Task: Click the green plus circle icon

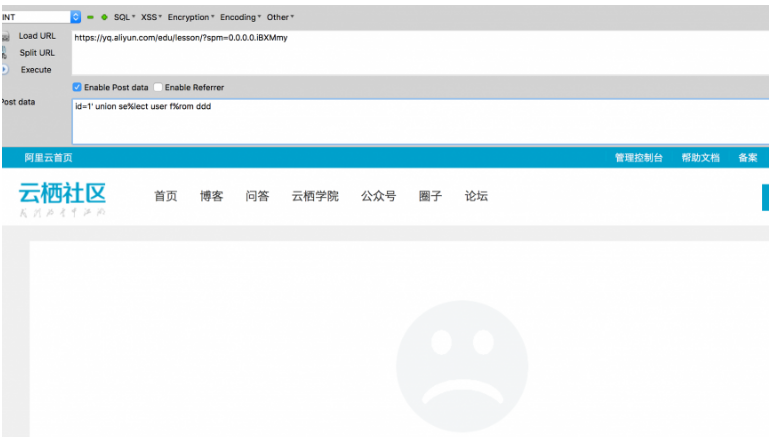Action: (x=104, y=17)
